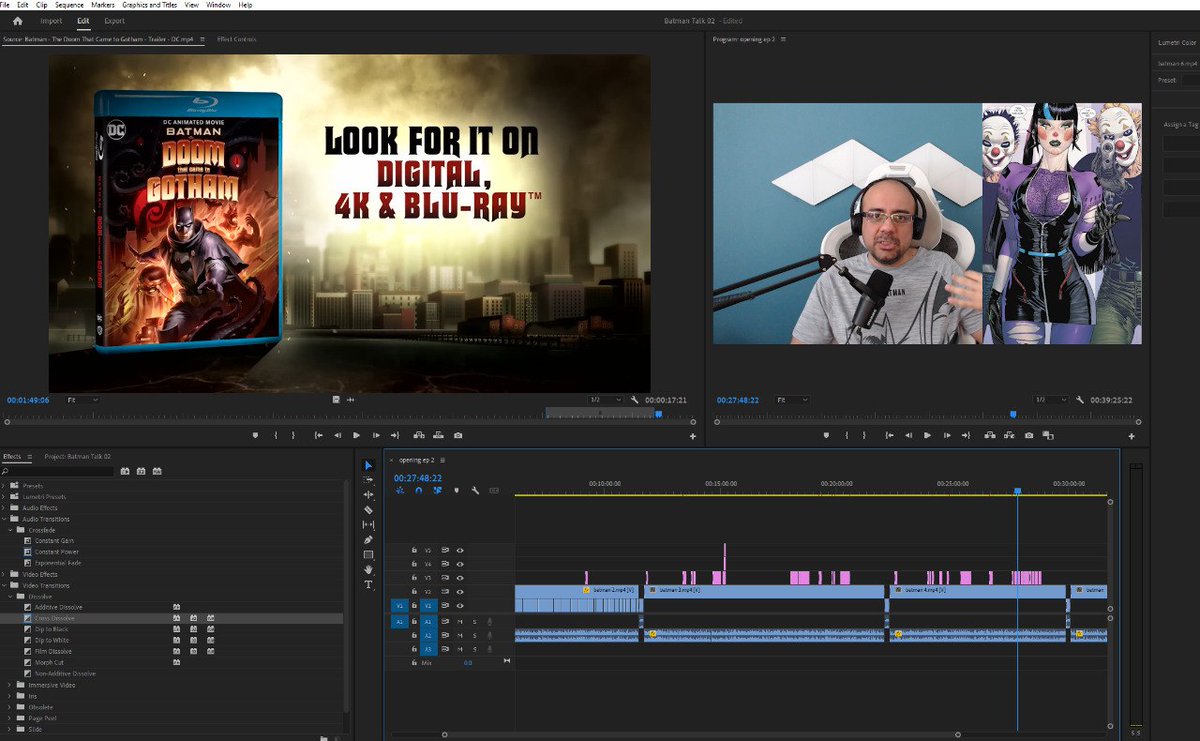Select the Hand tool

pos(368,569)
